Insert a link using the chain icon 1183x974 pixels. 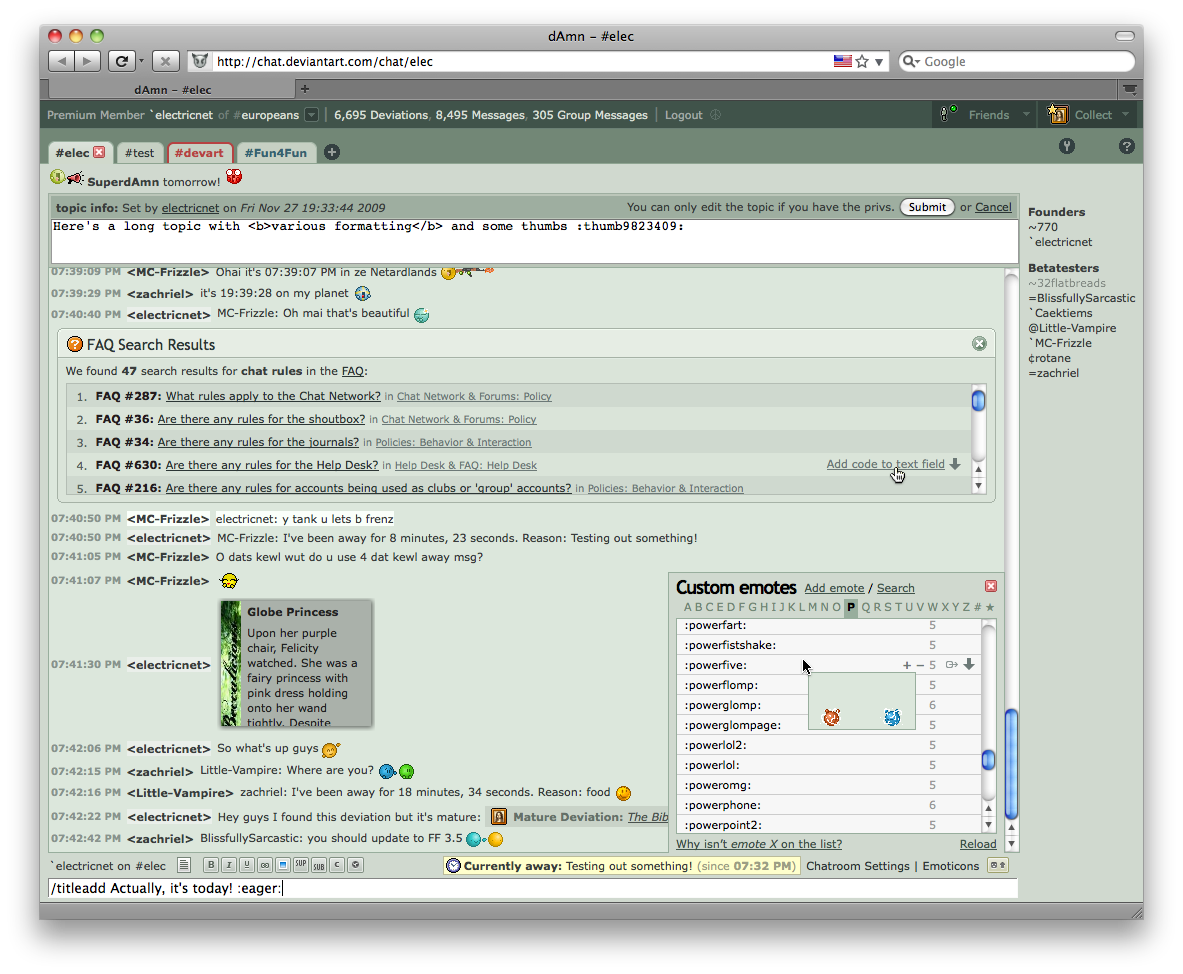[x=265, y=865]
